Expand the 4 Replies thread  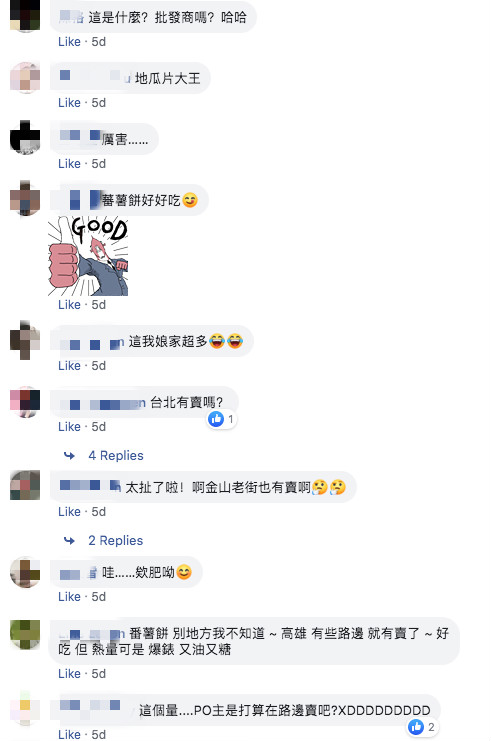click(x=116, y=456)
